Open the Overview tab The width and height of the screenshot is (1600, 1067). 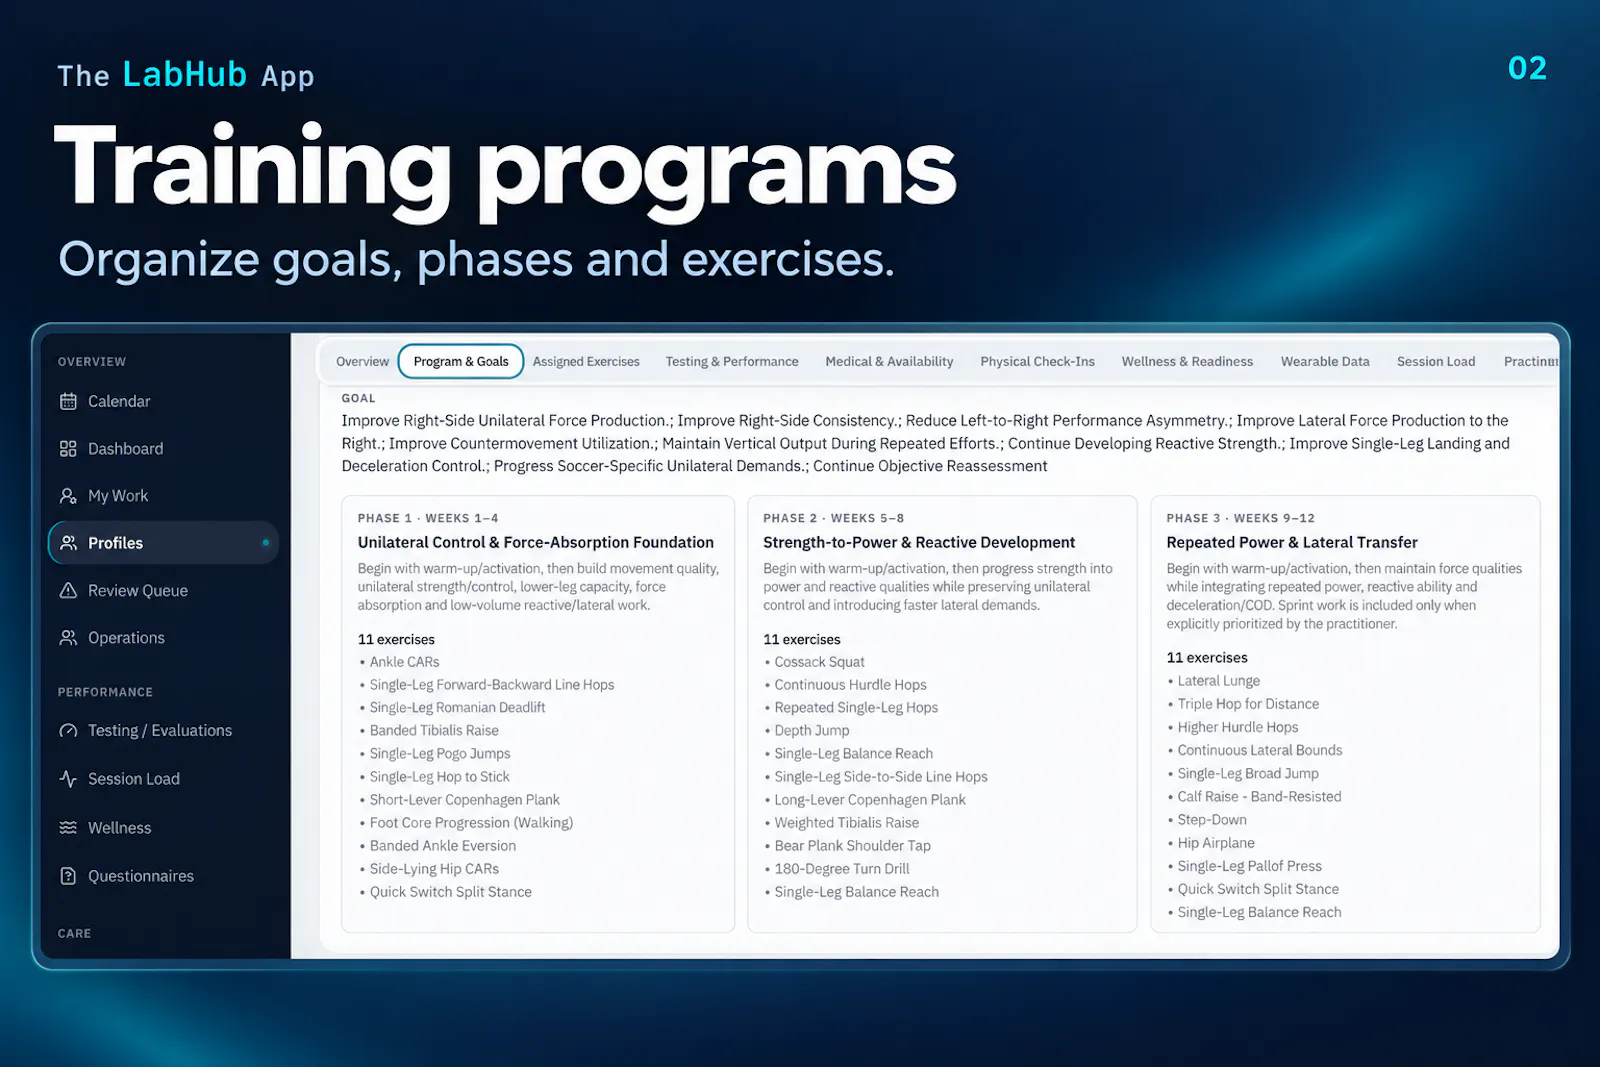pyautogui.click(x=362, y=362)
